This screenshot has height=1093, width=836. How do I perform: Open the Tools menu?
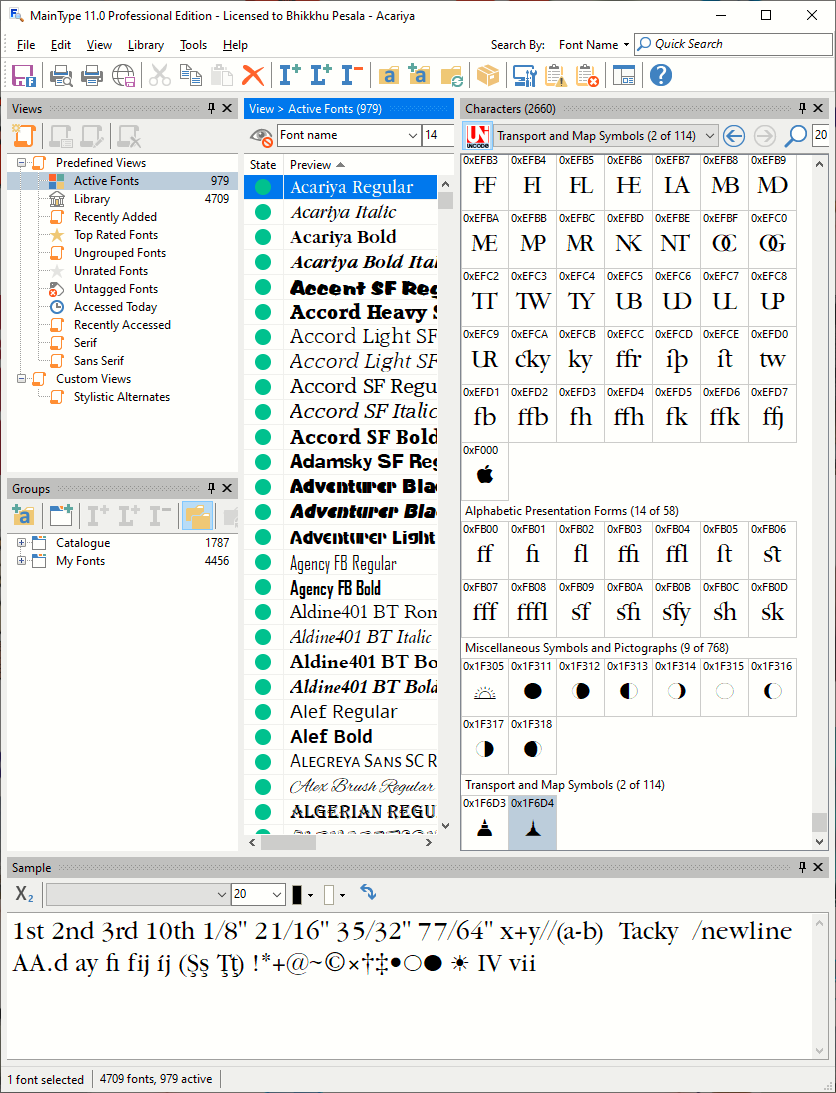pyautogui.click(x=193, y=45)
